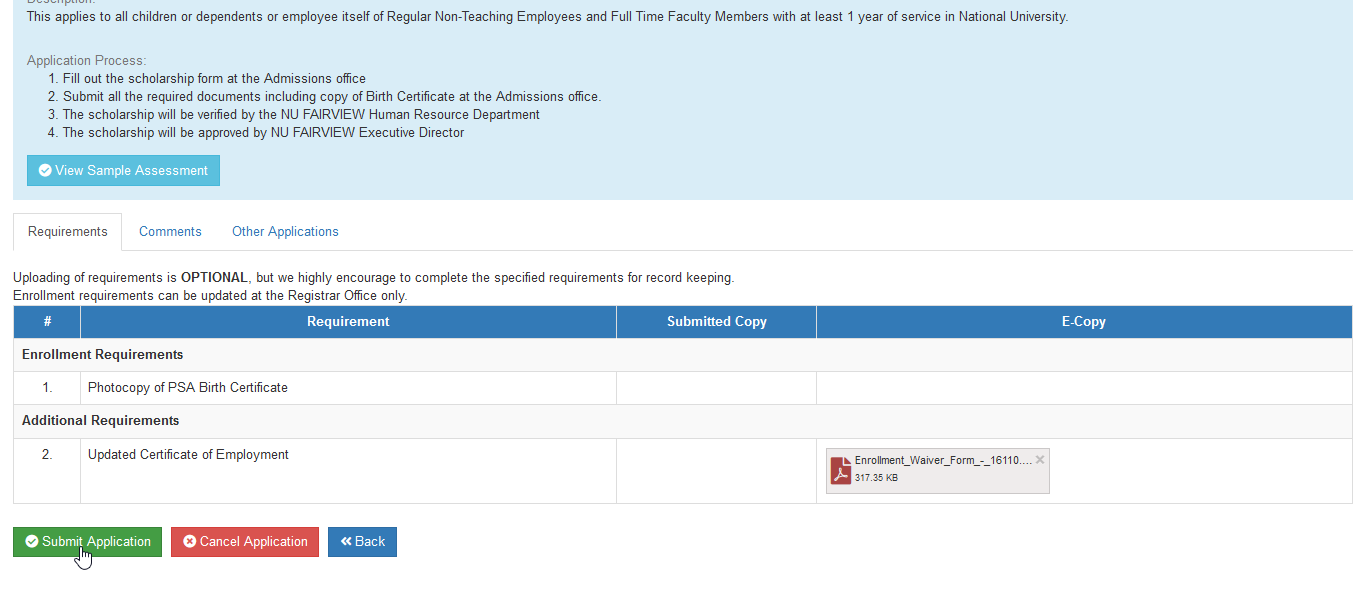Click the Requirement column header

click(x=348, y=322)
